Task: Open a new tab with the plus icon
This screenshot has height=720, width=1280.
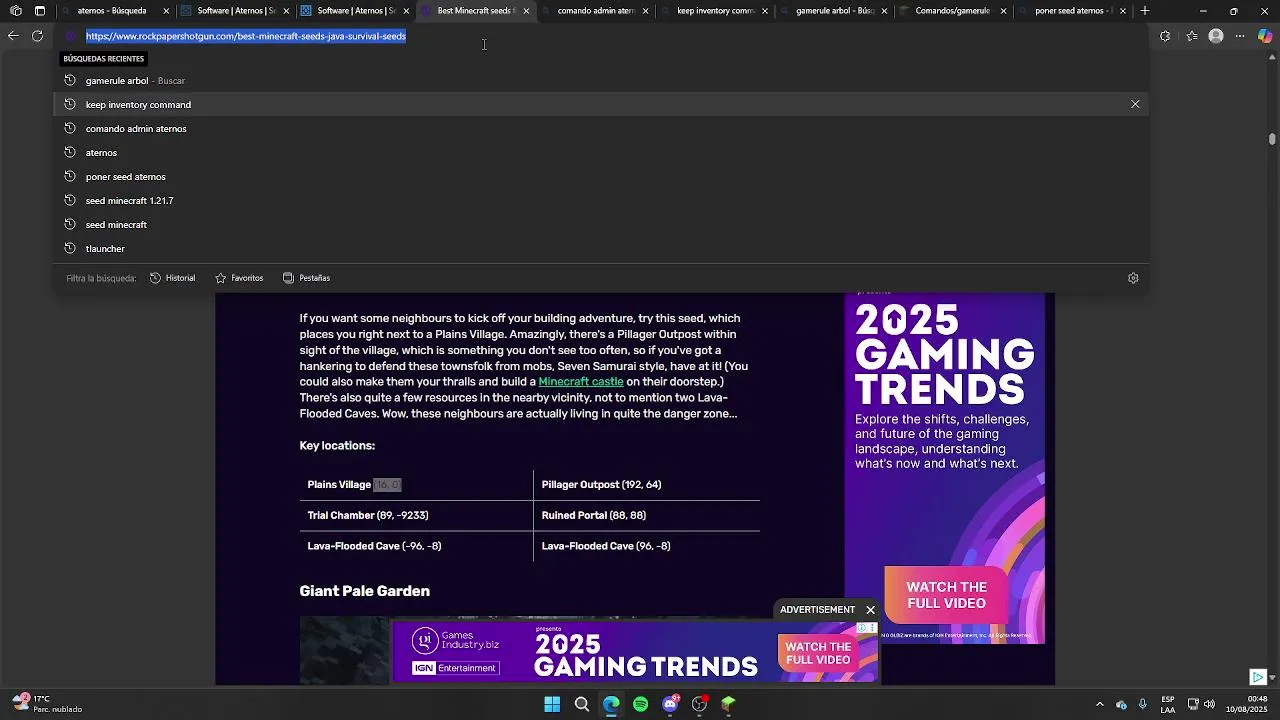Action: pyautogui.click(x=1145, y=11)
